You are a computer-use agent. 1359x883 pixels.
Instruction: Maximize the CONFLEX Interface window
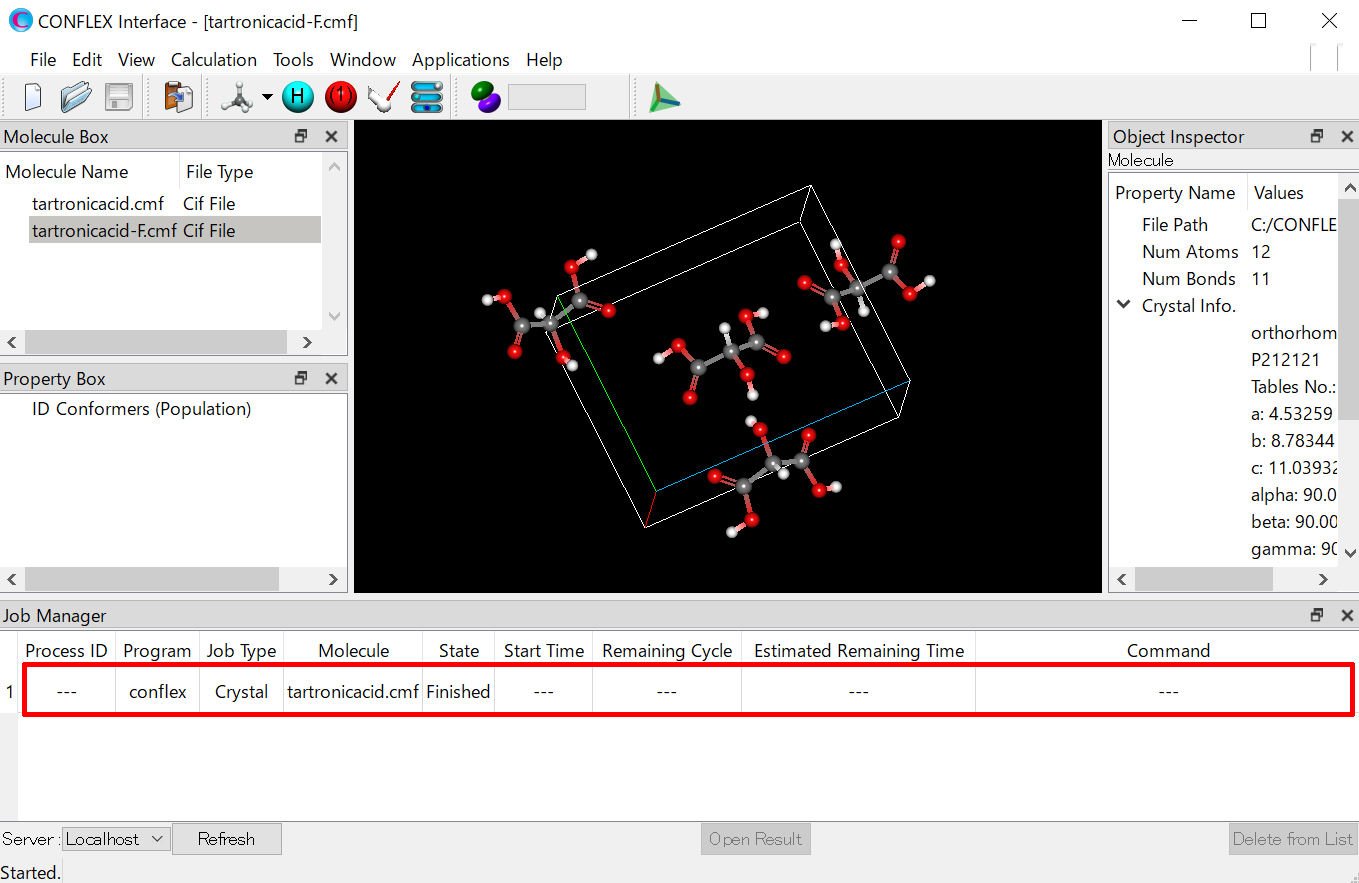pyautogui.click(x=1259, y=20)
